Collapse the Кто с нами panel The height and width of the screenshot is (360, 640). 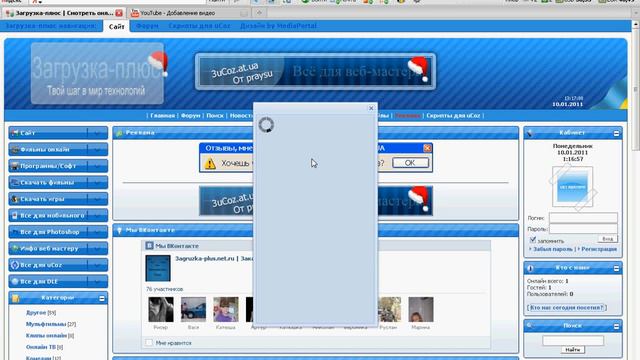click(x=616, y=269)
